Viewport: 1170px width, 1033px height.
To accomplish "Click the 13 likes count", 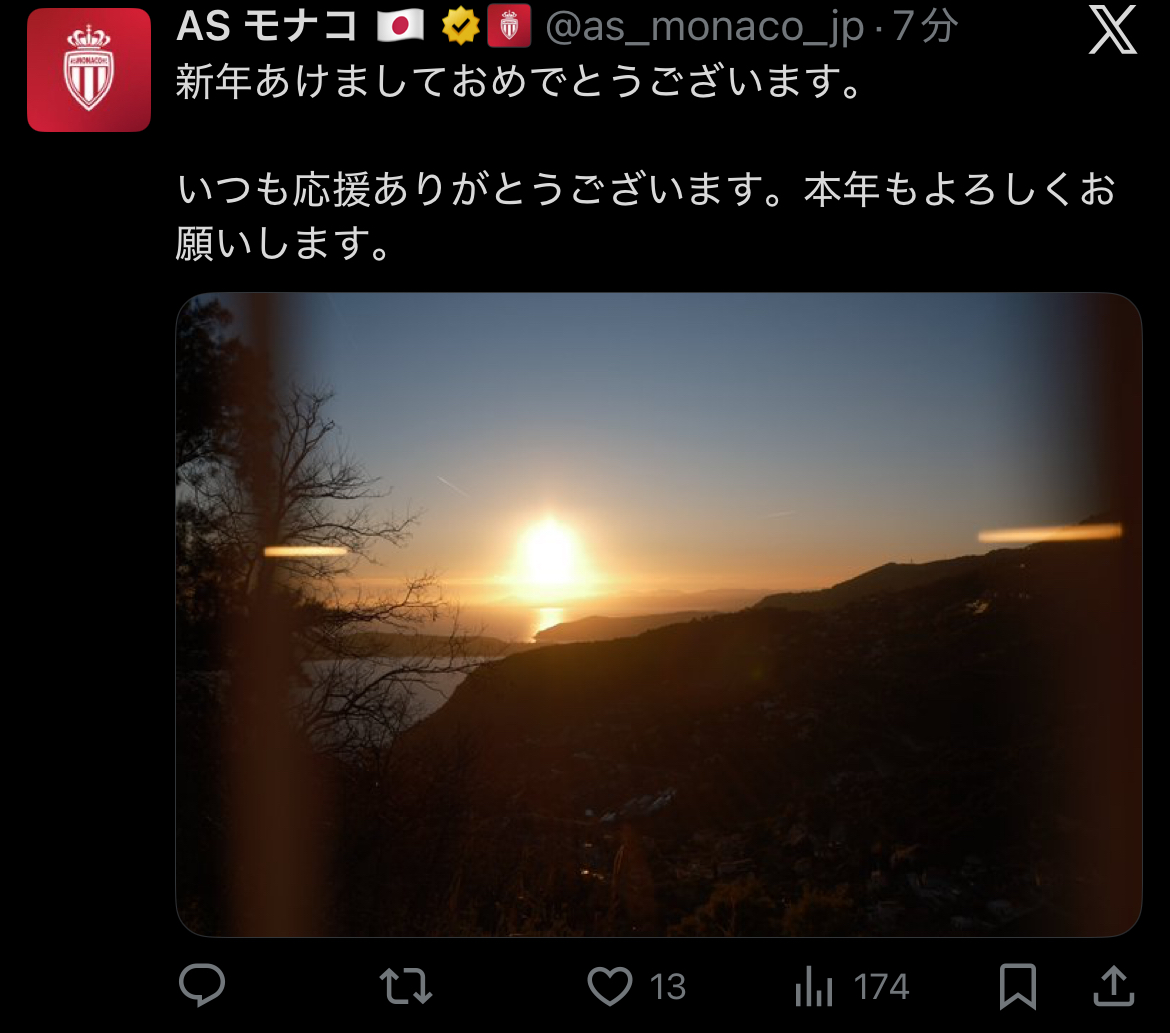I will 667,987.
